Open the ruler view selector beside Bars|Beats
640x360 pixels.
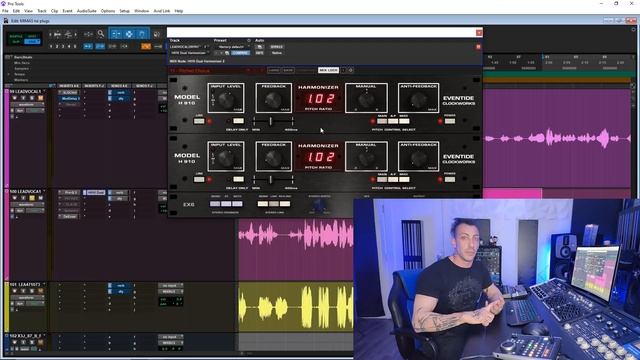(8, 57)
